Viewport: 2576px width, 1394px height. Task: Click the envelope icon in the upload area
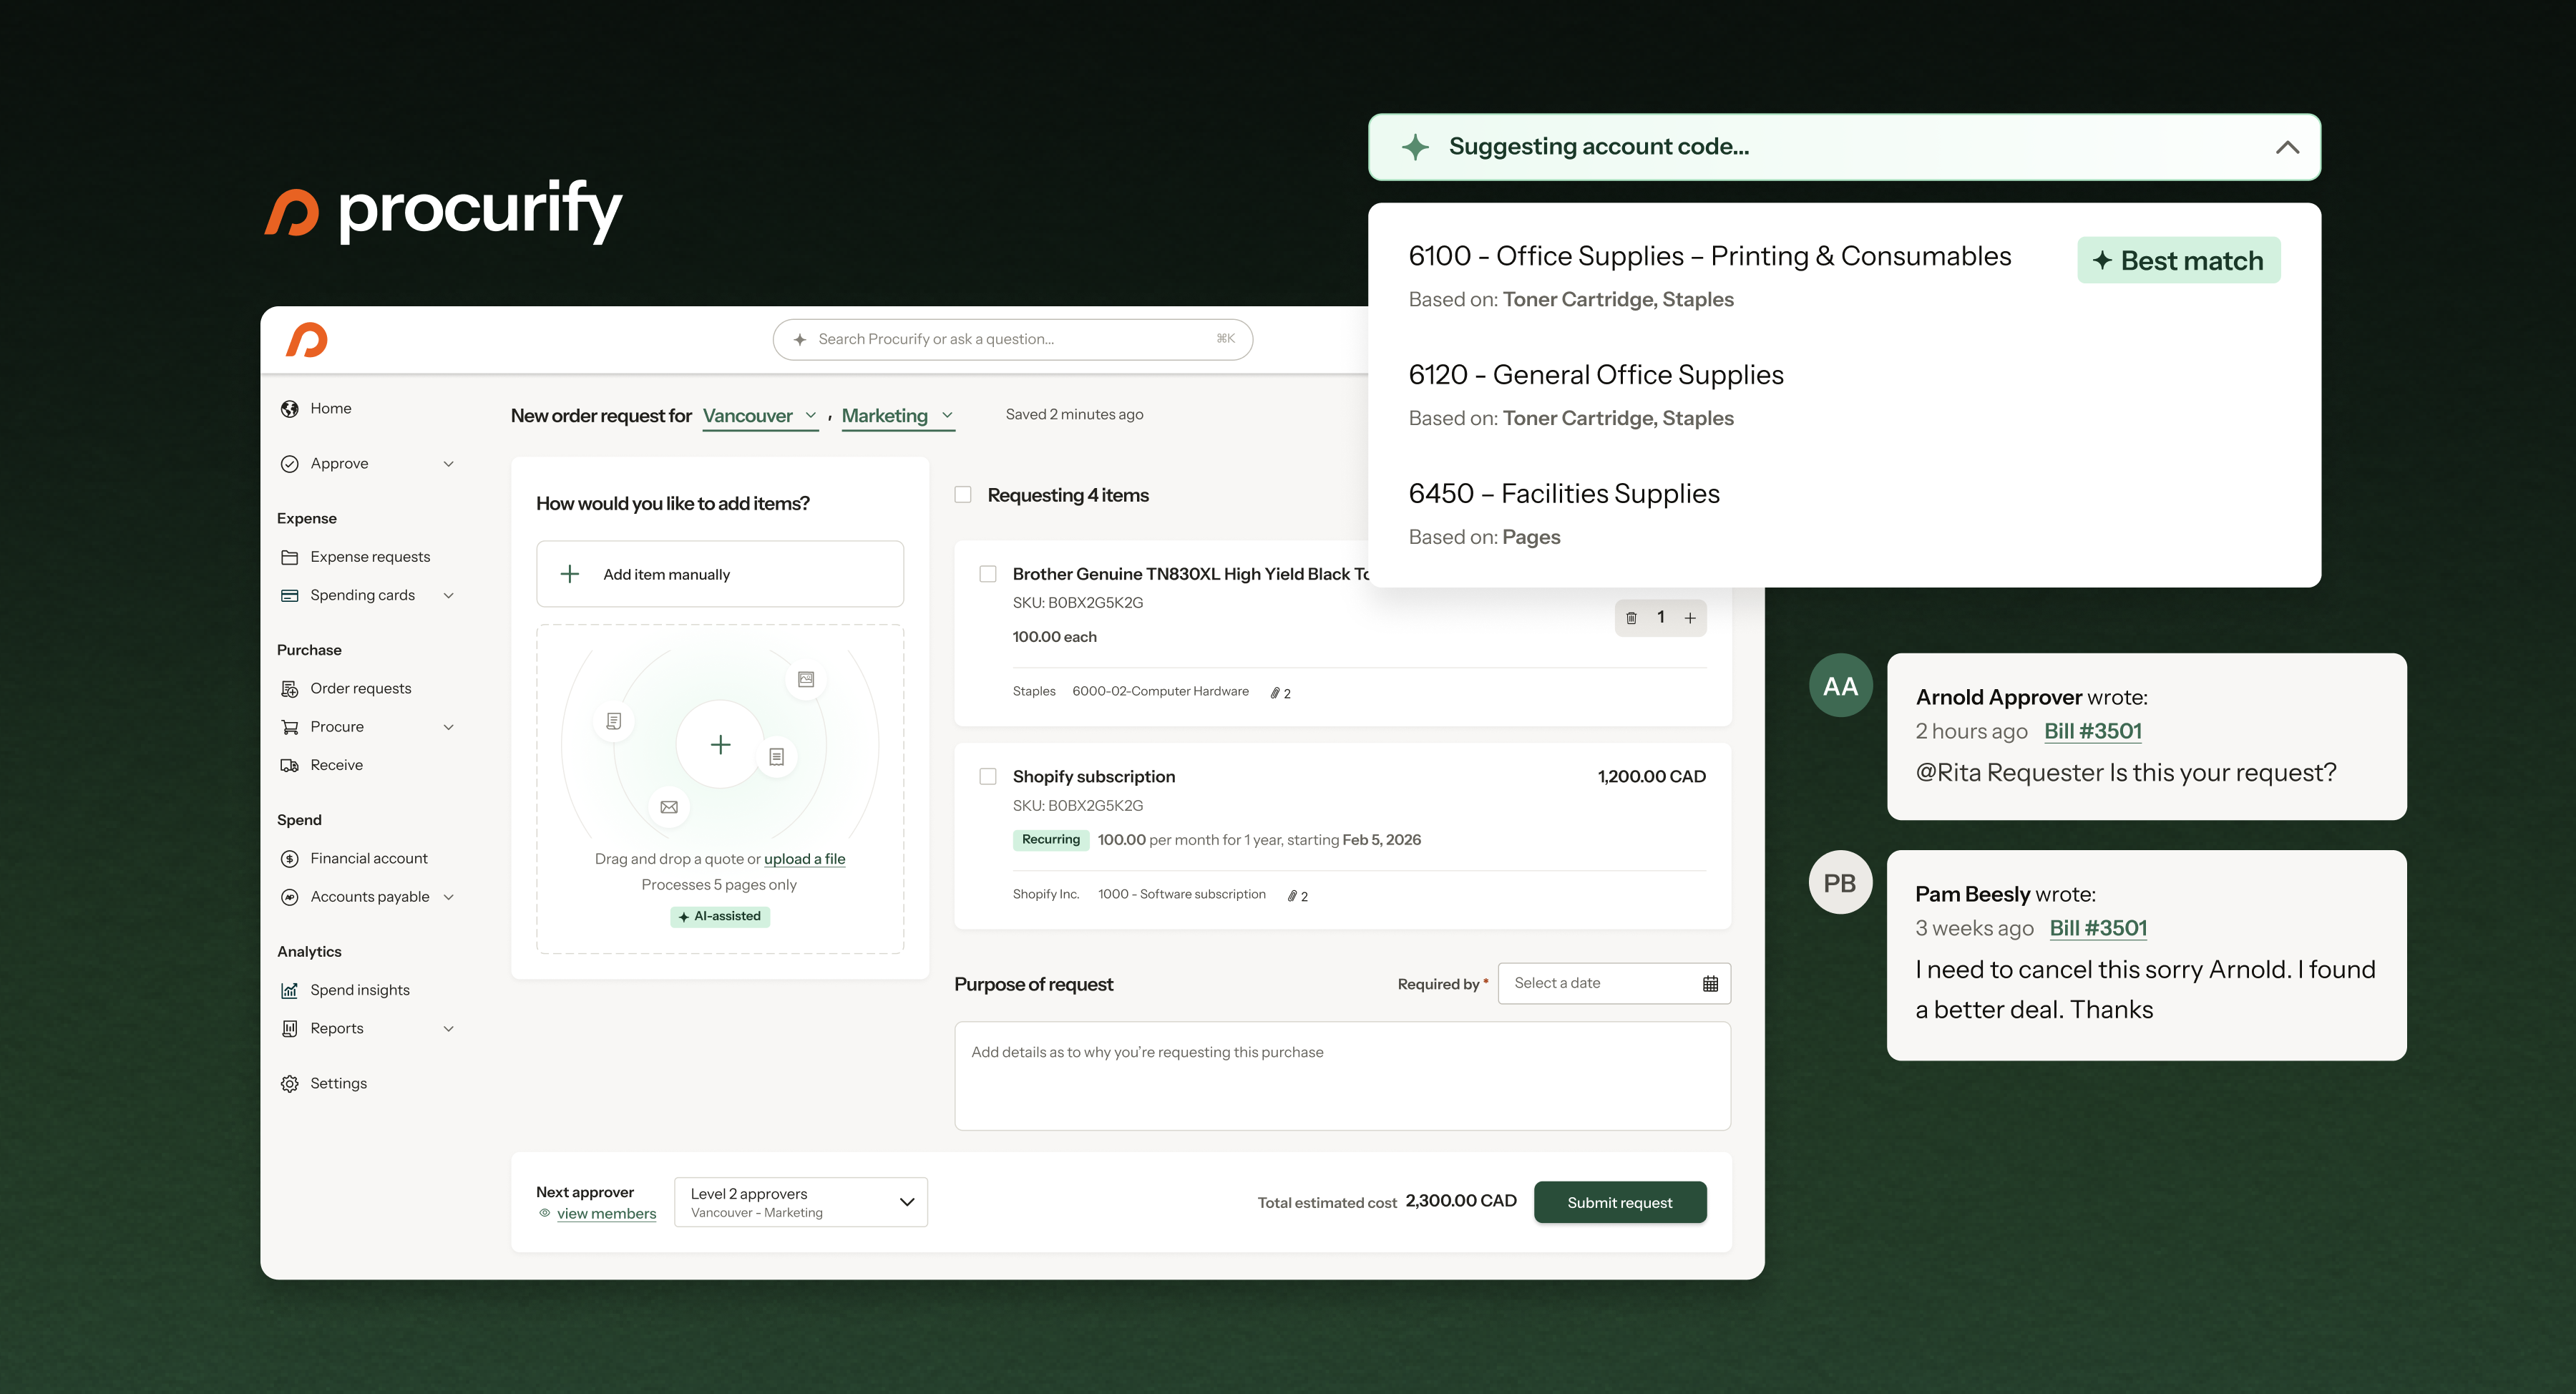tap(669, 807)
